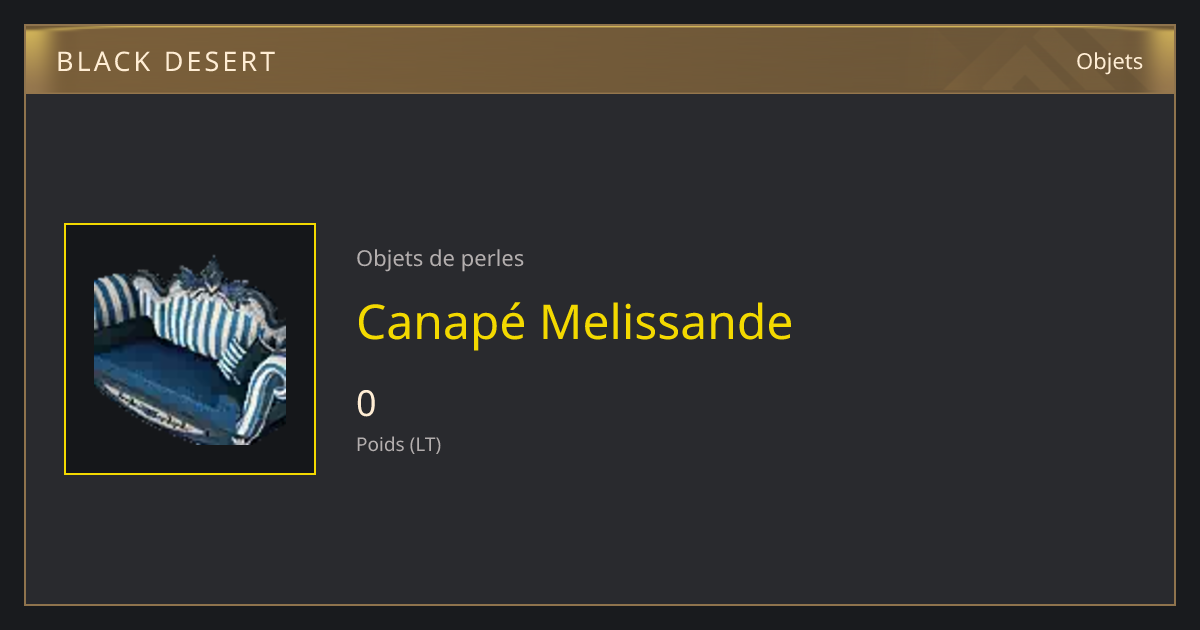1200x630 pixels.
Task: Click the Poids (LT) label
Action: tap(398, 444)
